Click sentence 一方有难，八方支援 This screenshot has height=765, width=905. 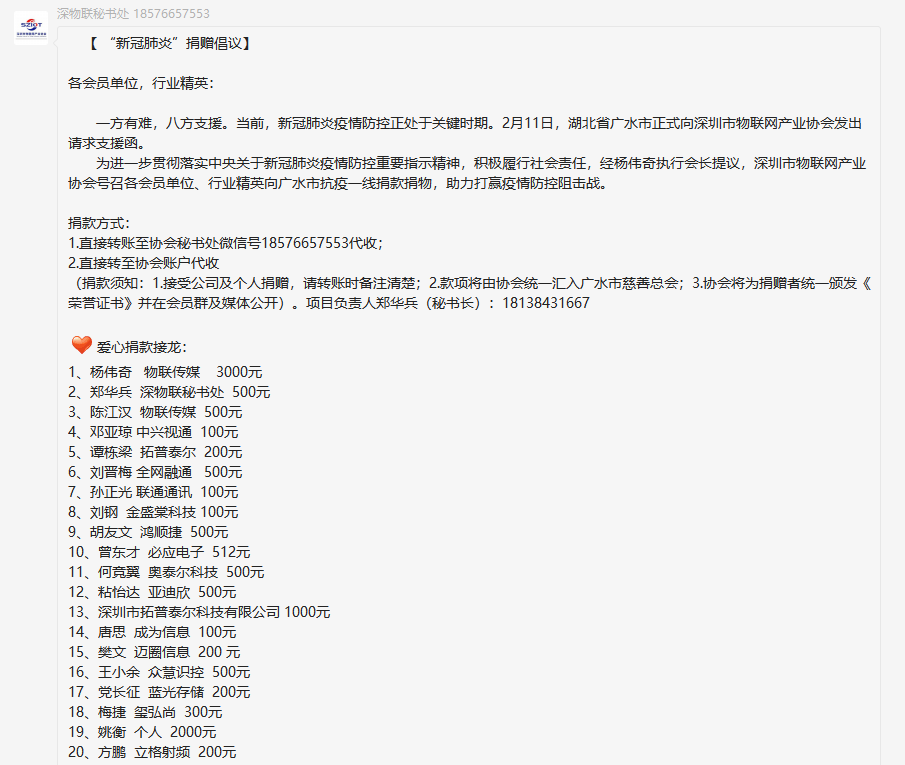click(159, 123)
